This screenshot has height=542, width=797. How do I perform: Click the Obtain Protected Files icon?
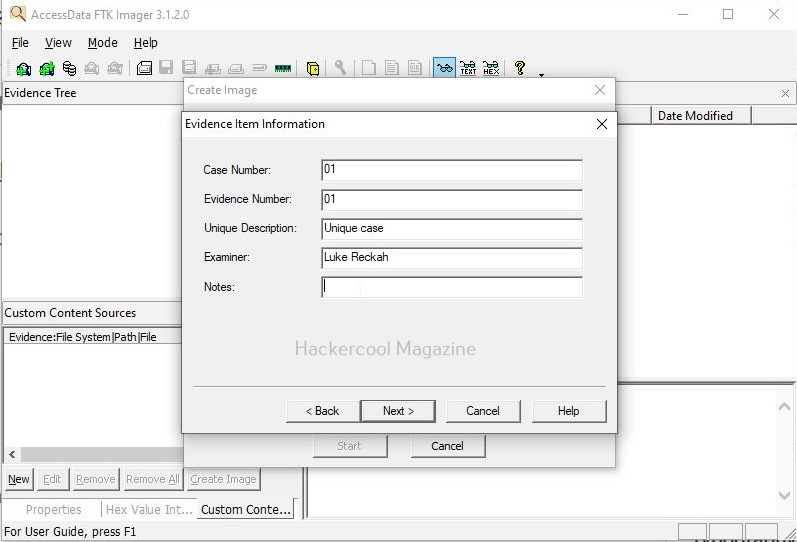[x=313, y=68]
